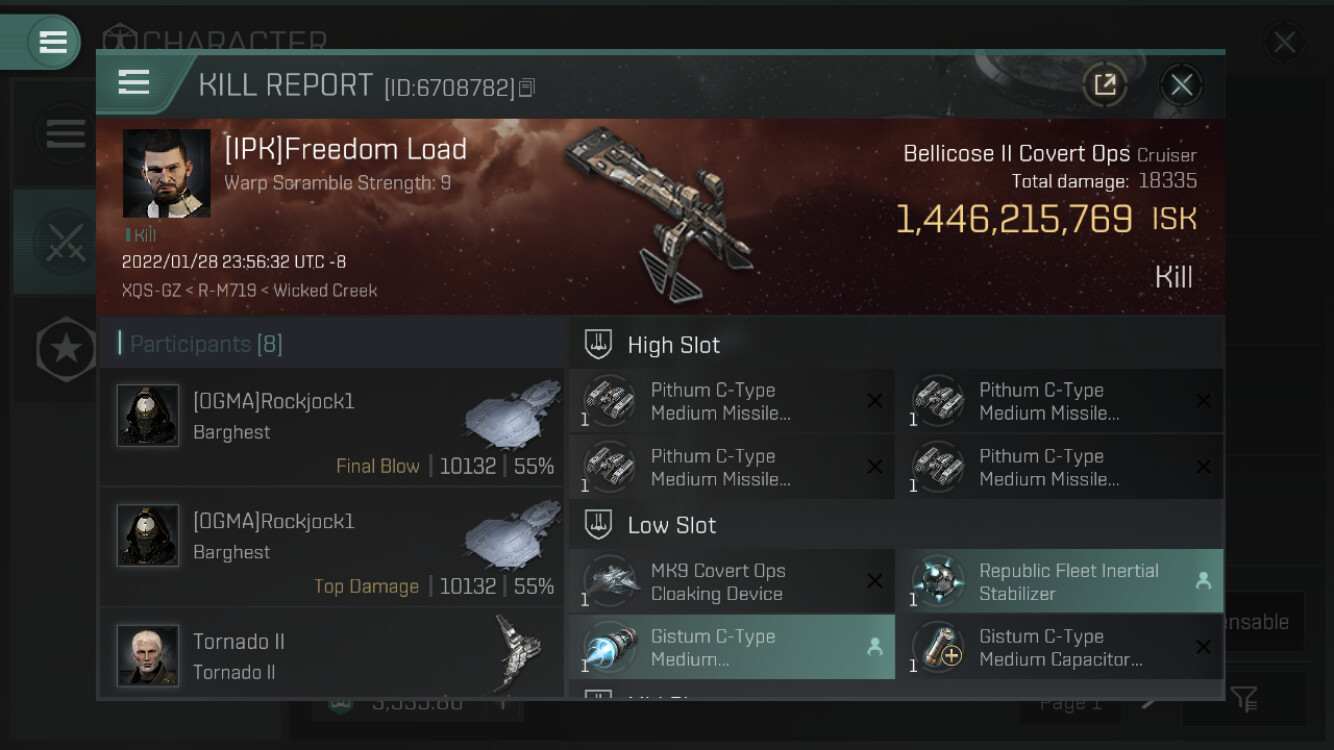Select the Tornado II participant row
1334x750 pixels.
[332, 655]
